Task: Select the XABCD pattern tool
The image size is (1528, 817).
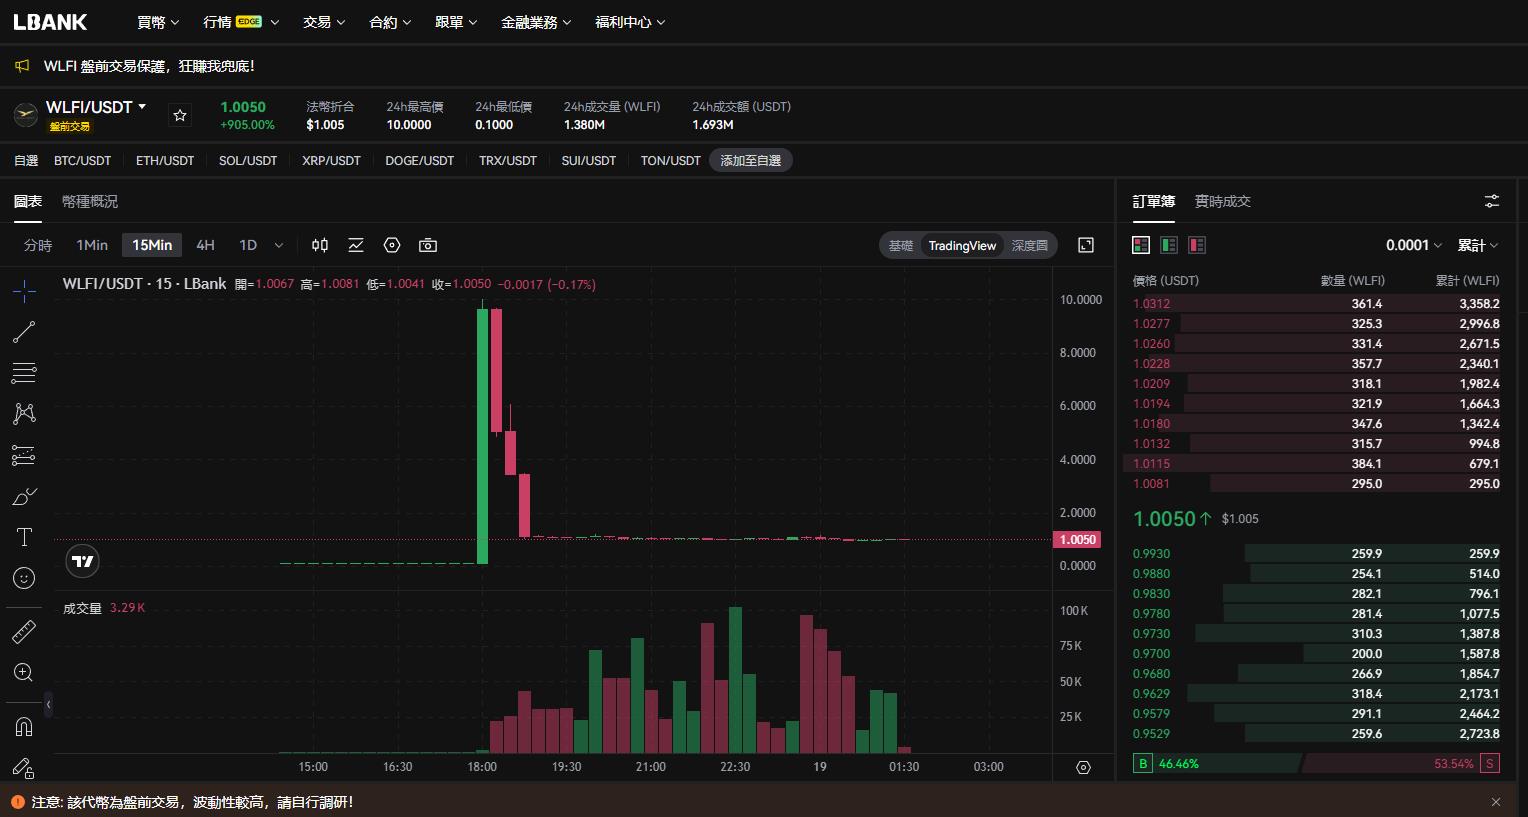Action: coord(24,414)
